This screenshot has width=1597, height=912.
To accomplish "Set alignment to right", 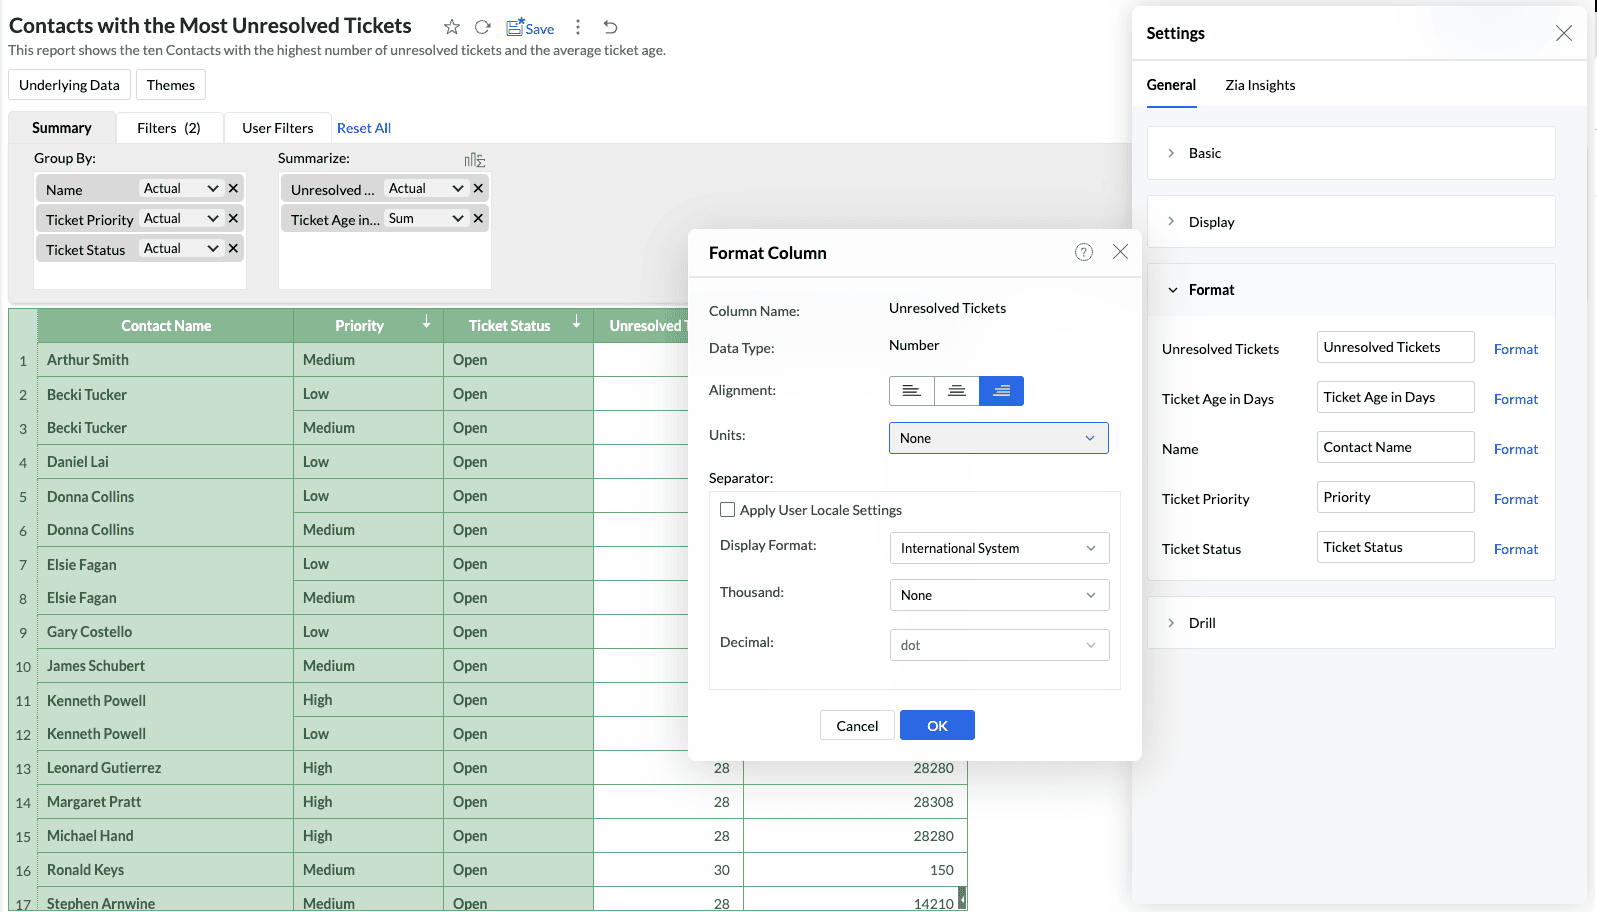I will point(1001,391).
